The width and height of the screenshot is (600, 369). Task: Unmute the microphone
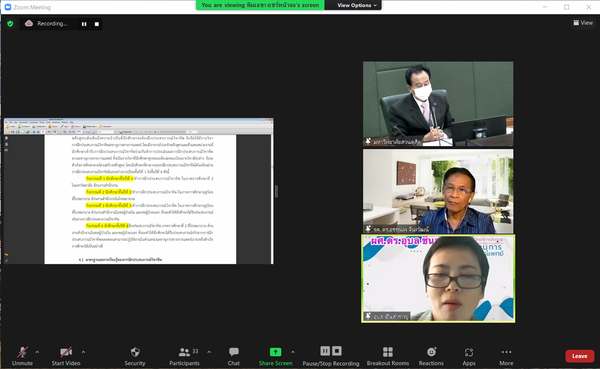click(22, 356)
